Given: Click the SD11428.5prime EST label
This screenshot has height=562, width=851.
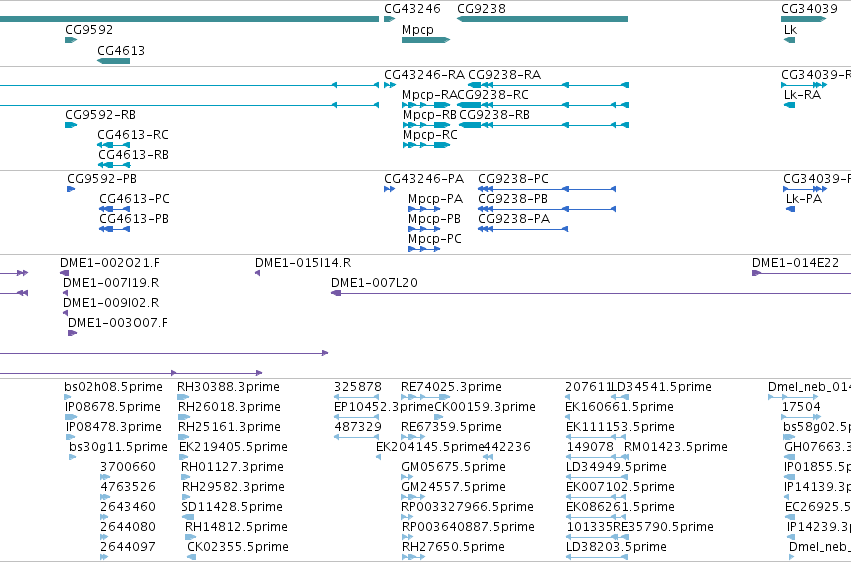Looking at the screenshot, I should (232, 508).
